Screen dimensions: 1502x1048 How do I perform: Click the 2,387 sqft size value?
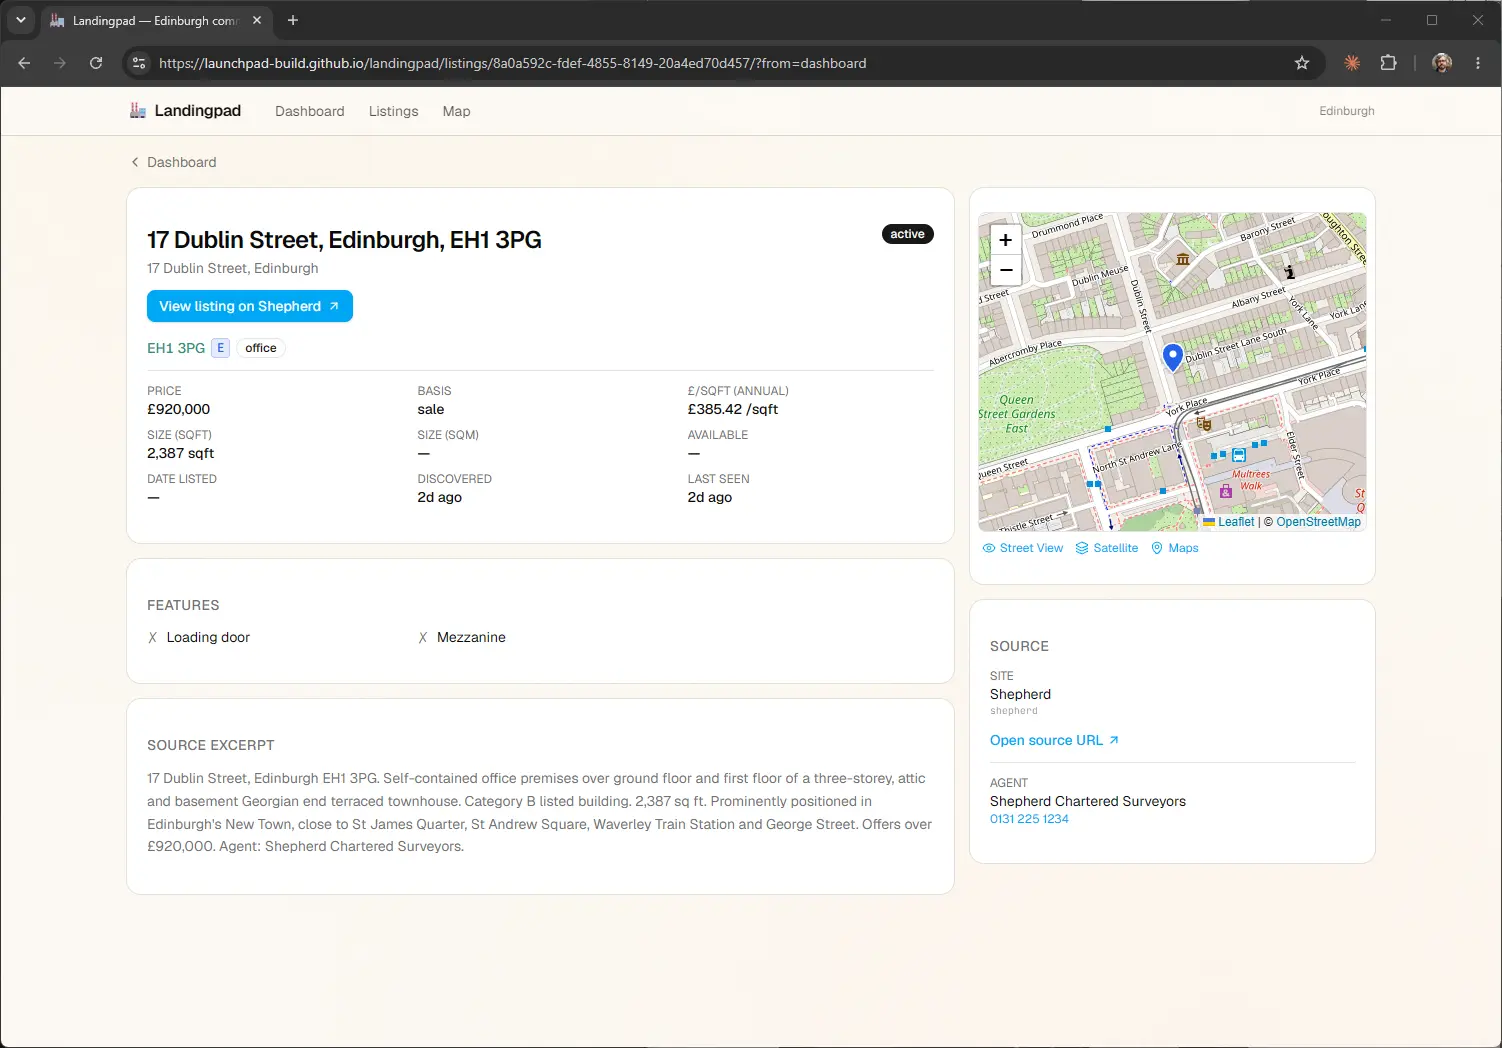[181, 453]
